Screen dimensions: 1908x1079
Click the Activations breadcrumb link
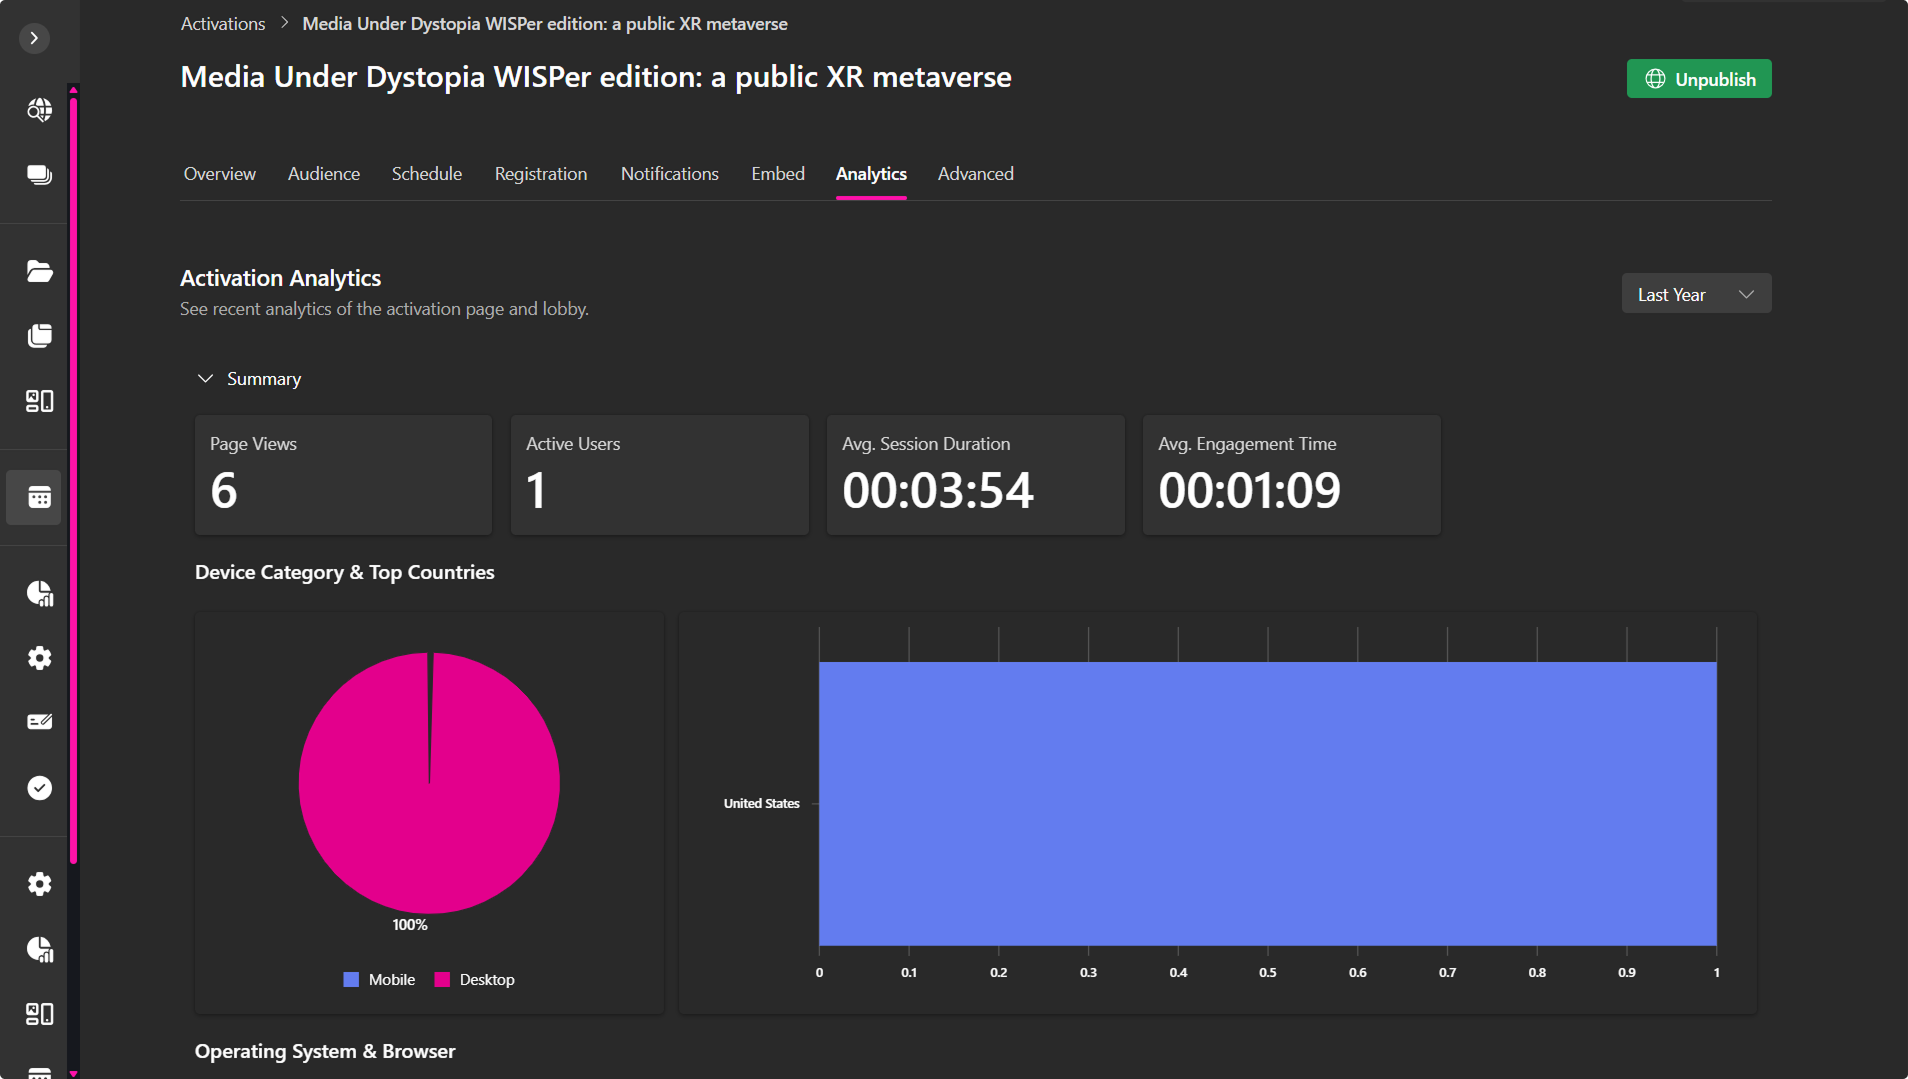tap(223, 24)
